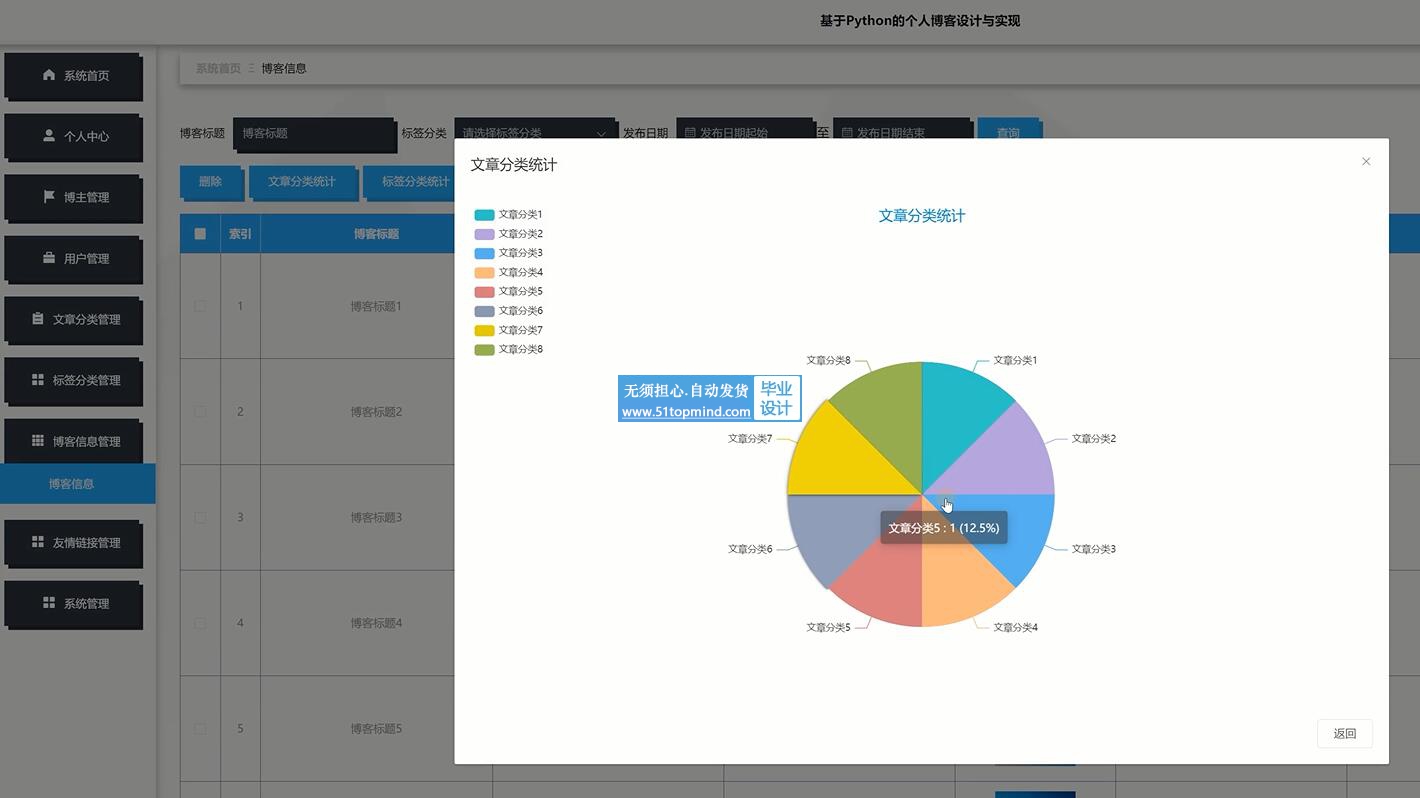Viewport: 1420px width, 798px height.
Task: Close the 文章分类统计 dialog with X
Action: pyautogui.click(x=1366, y=162)
